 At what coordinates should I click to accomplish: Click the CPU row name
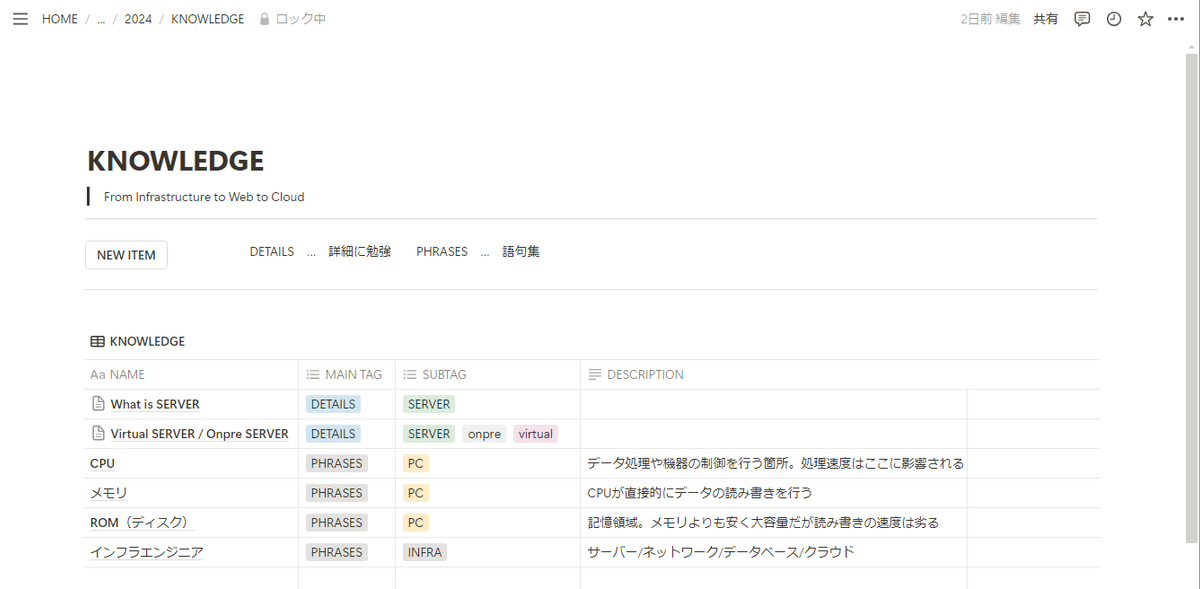click(102, 463)
